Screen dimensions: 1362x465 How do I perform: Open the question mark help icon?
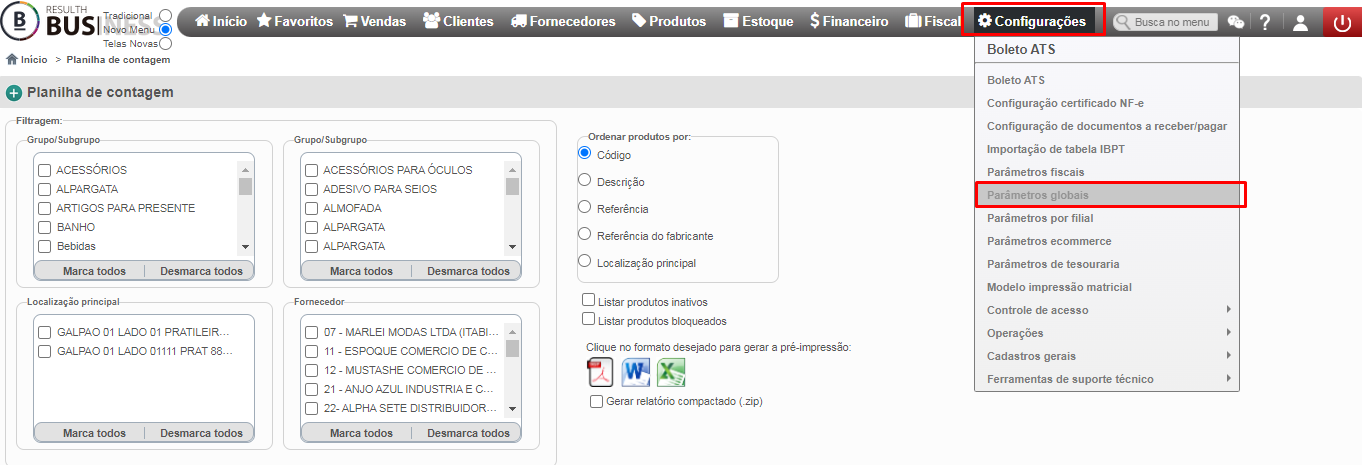(x=1265, y=22)
